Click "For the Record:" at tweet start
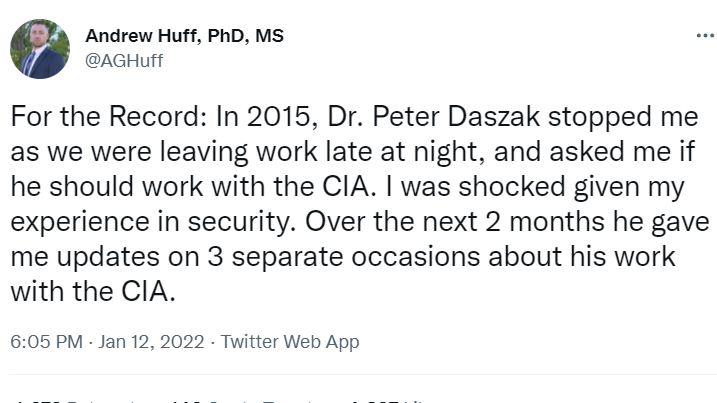This screenshot has height=403, width=717. 82,116
